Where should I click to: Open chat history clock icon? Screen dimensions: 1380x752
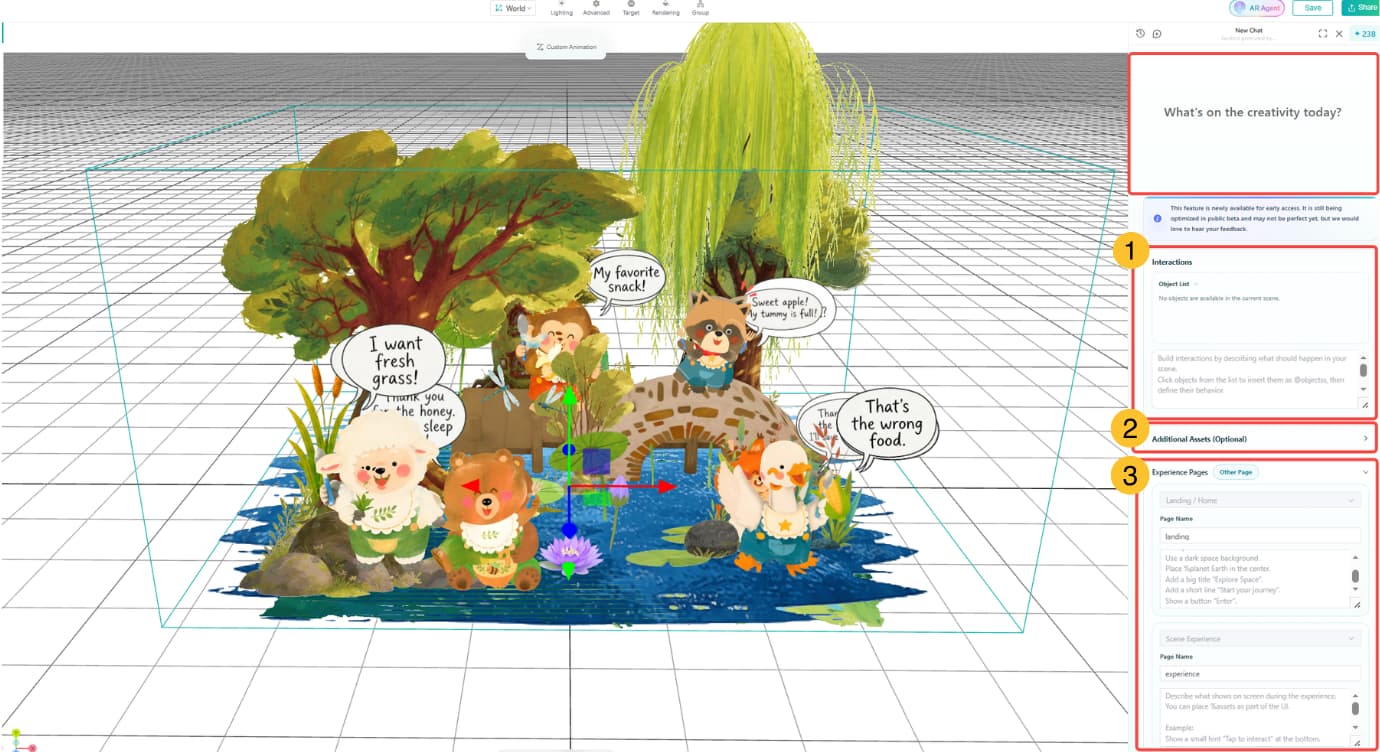point(1140,33)
